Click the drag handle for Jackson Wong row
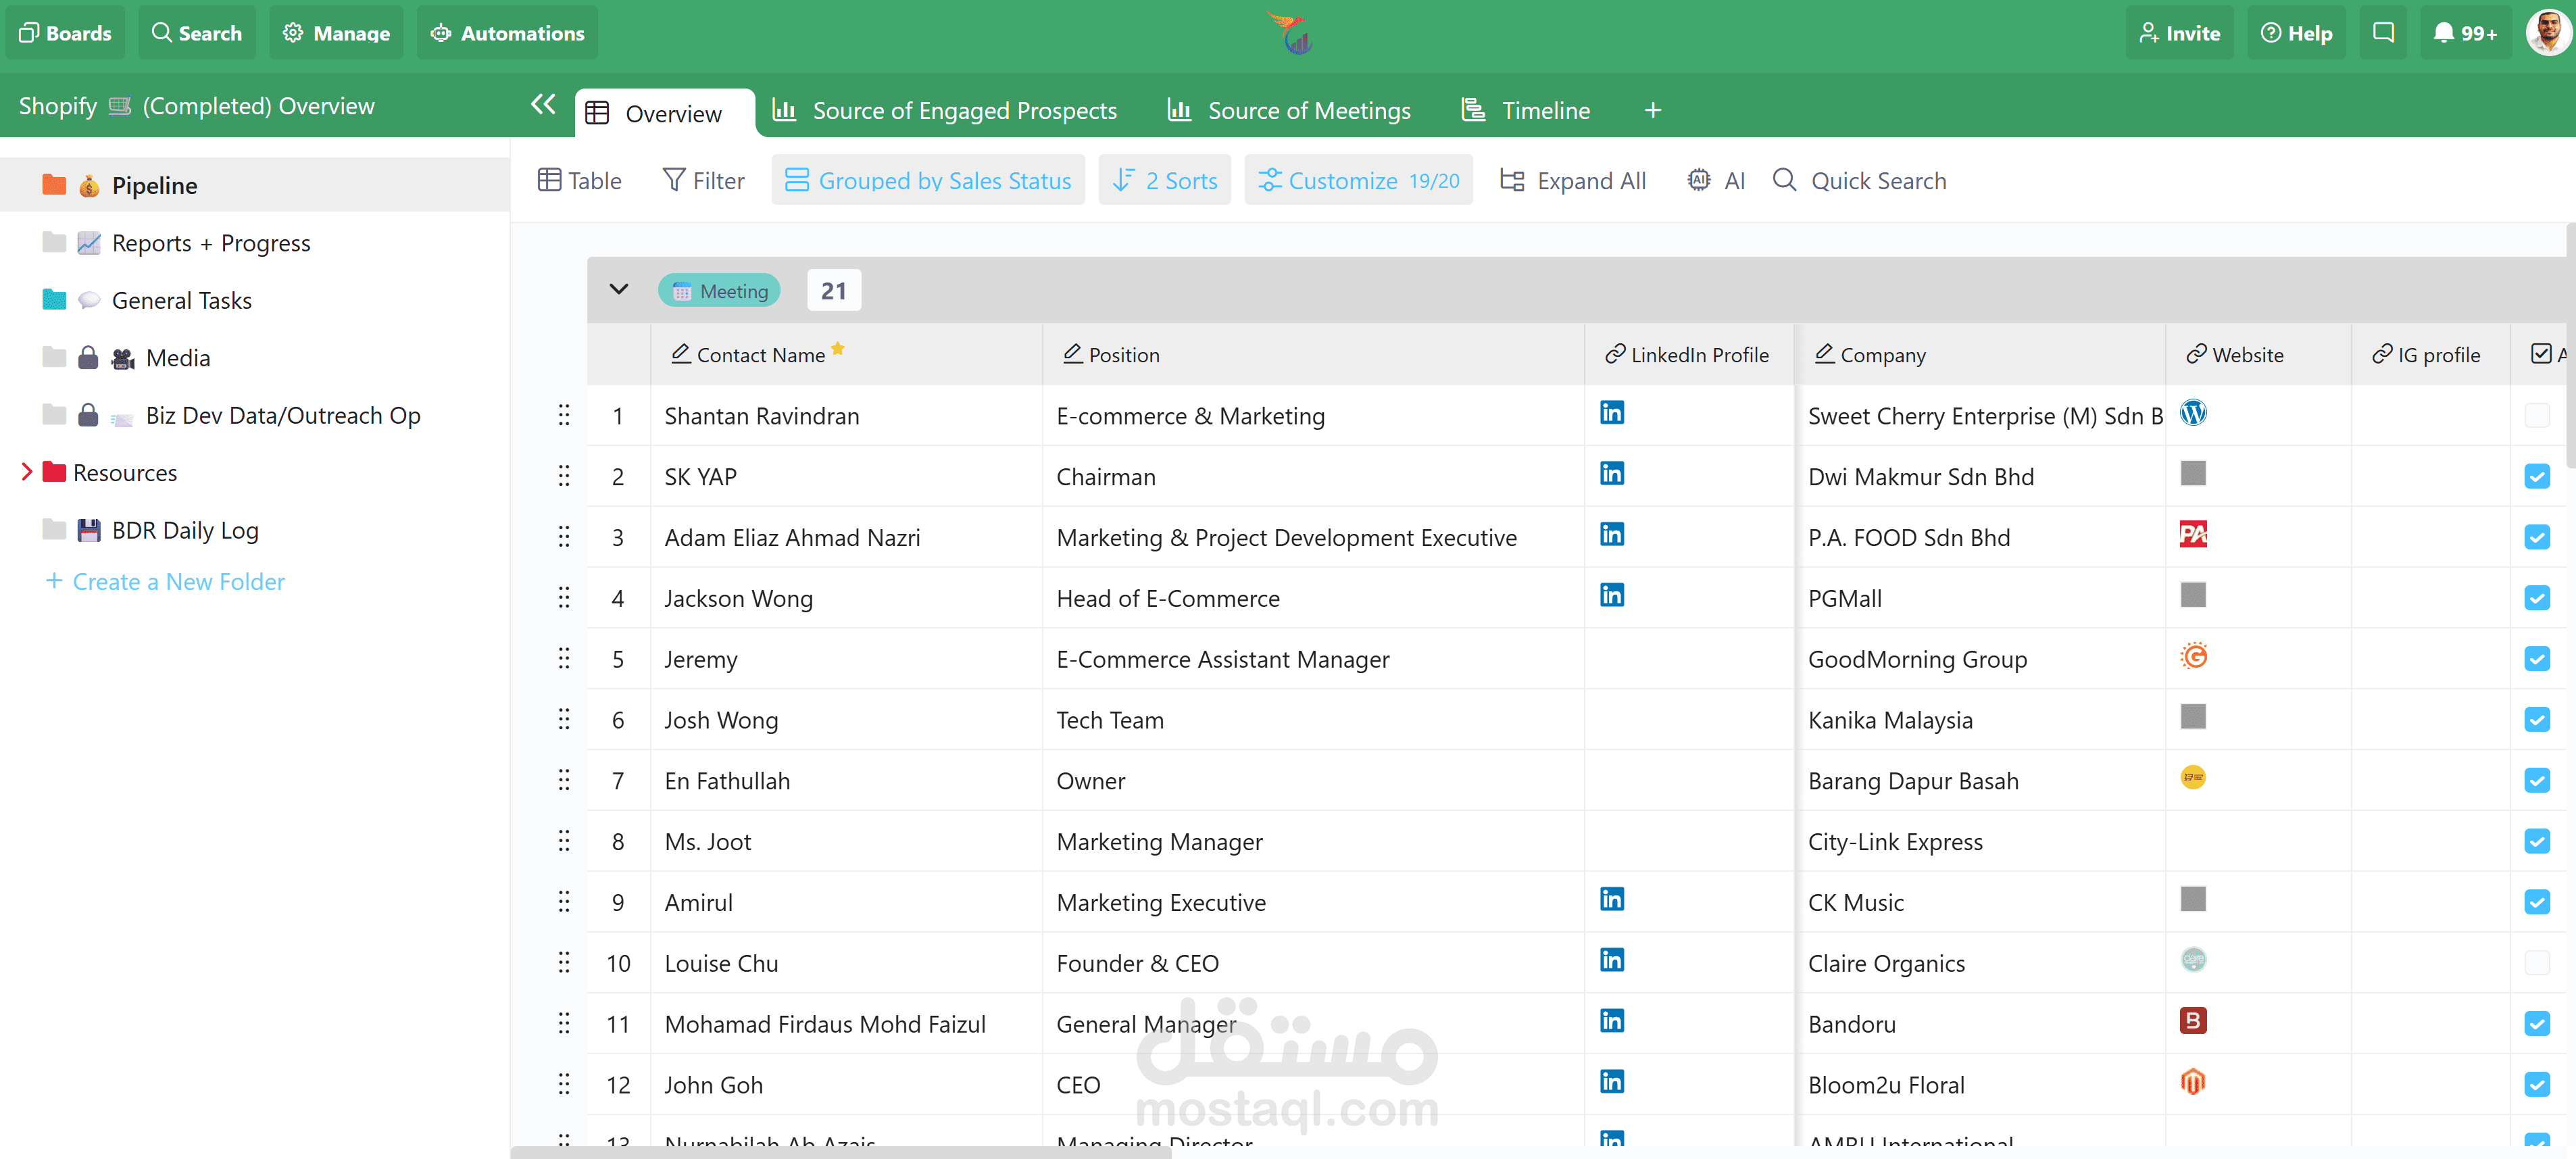Viewport: 2576px width, 1159px height. (x=564, y=598)
